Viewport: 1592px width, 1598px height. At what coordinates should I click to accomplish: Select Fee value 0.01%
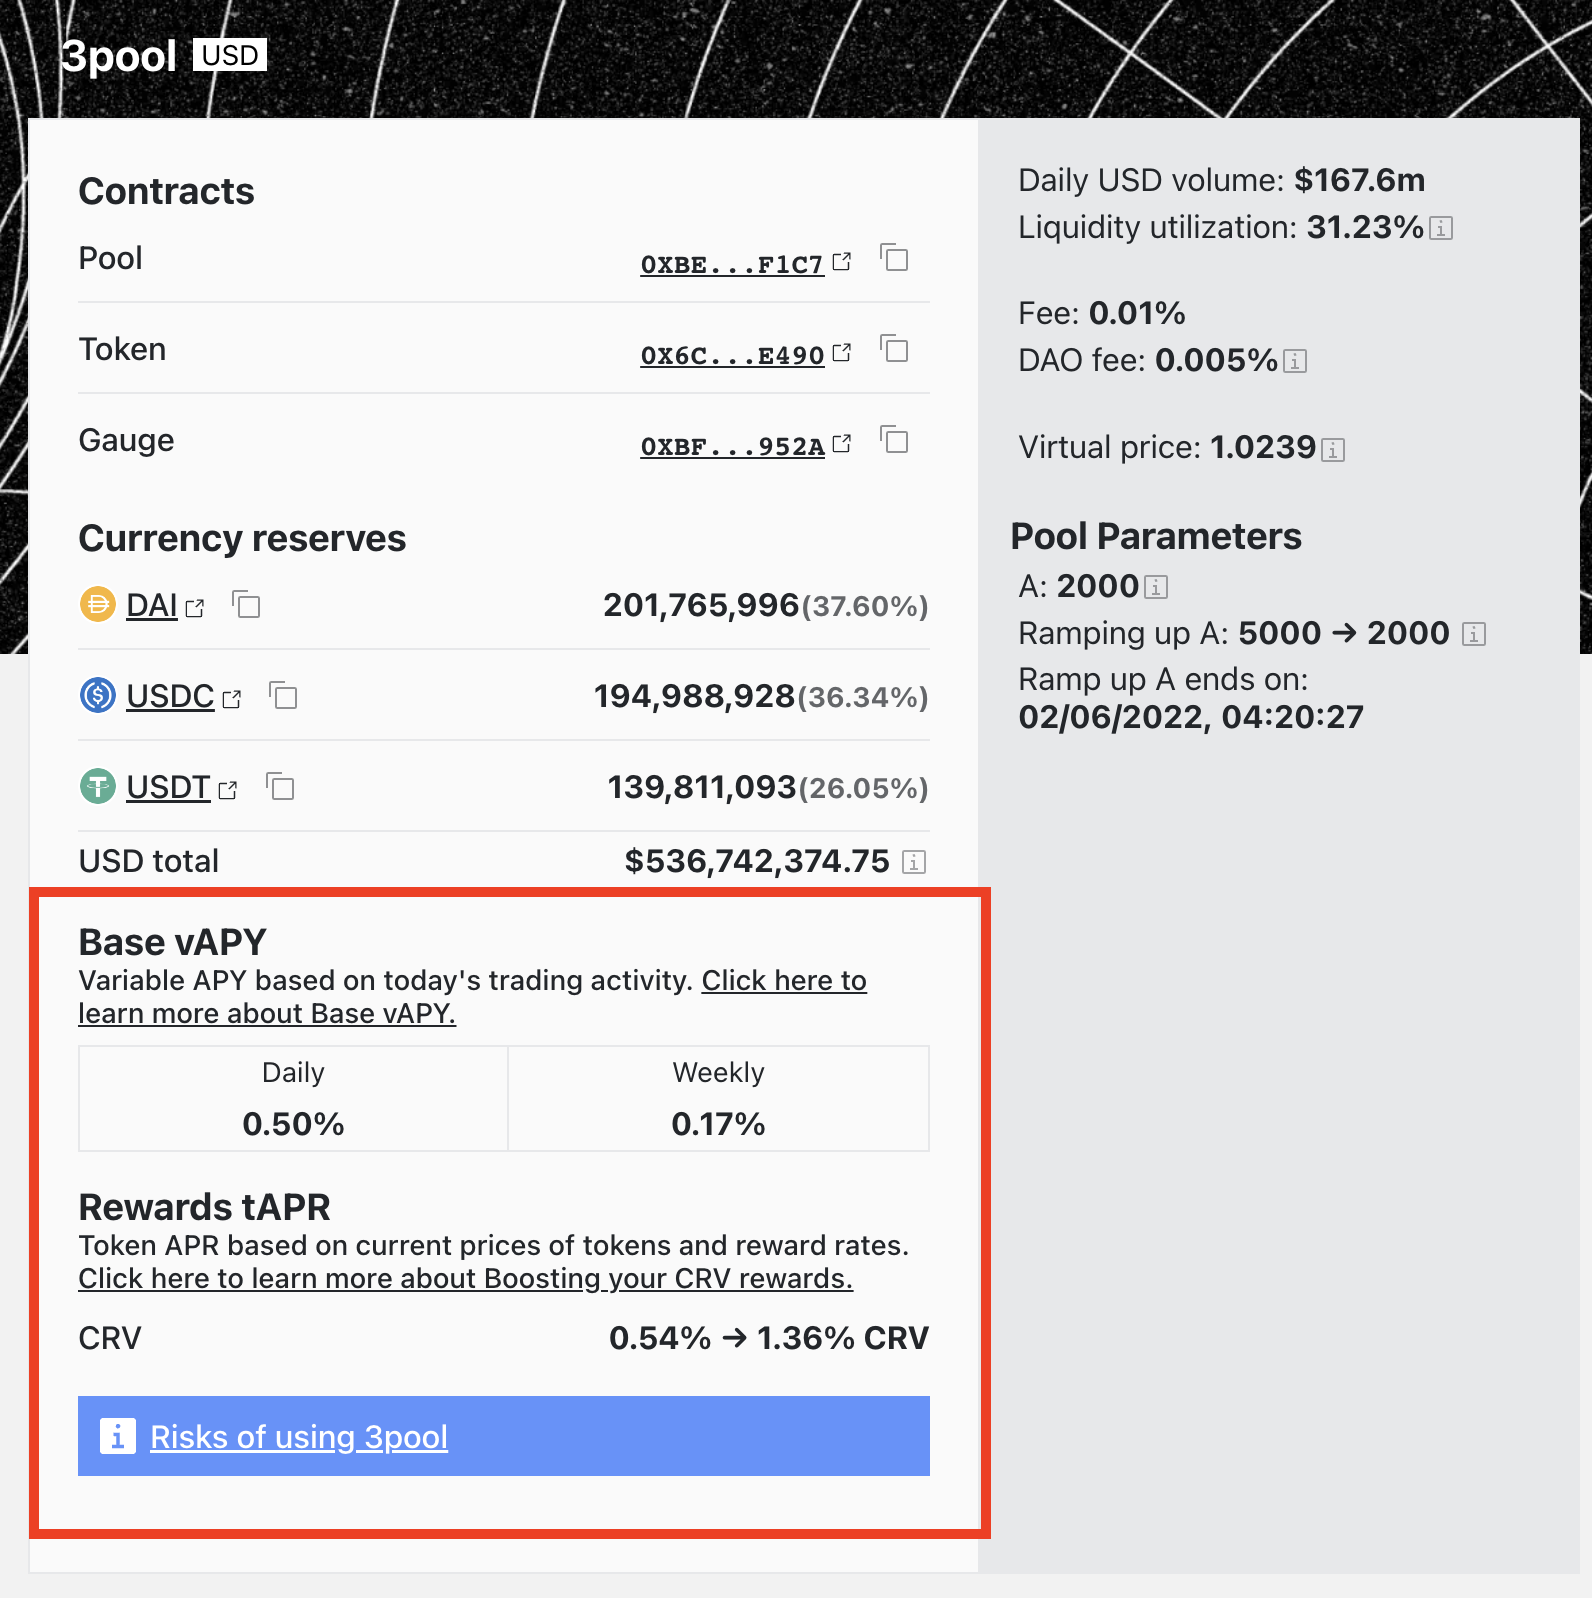[x=1137, y=313]
